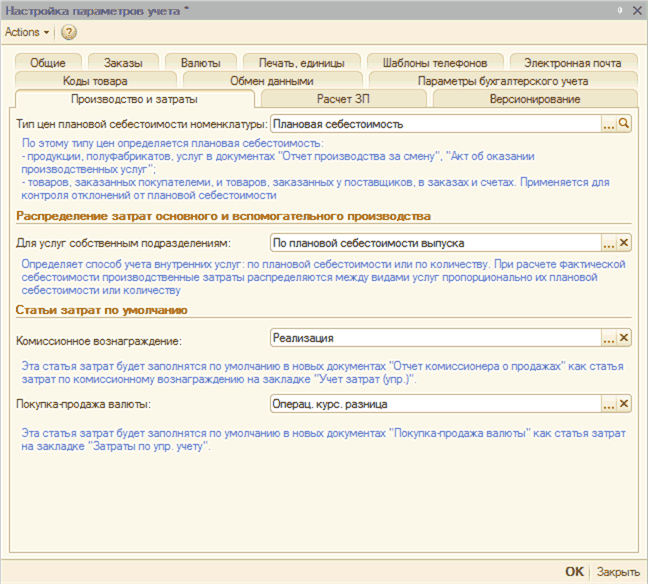Clear the Комиссионное вознаграждение field

pyautogui.click(x=625, y=339)
